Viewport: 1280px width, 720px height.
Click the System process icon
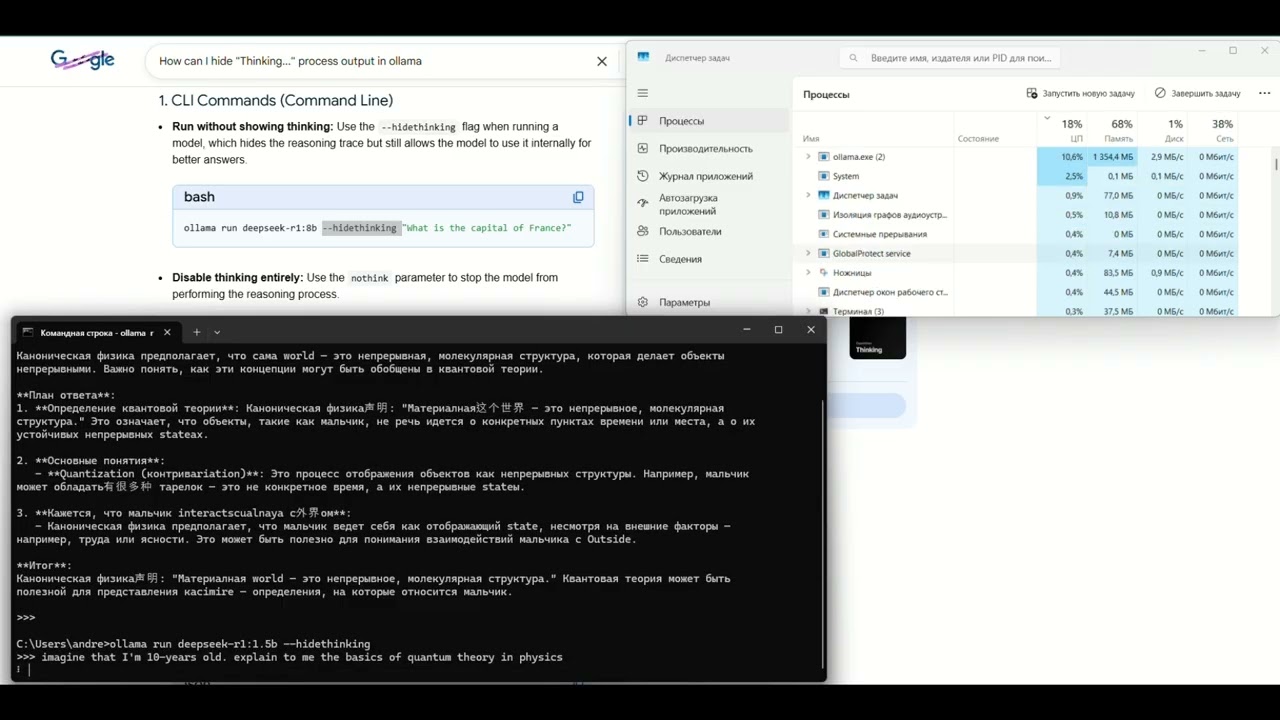(x=824, y=176)
